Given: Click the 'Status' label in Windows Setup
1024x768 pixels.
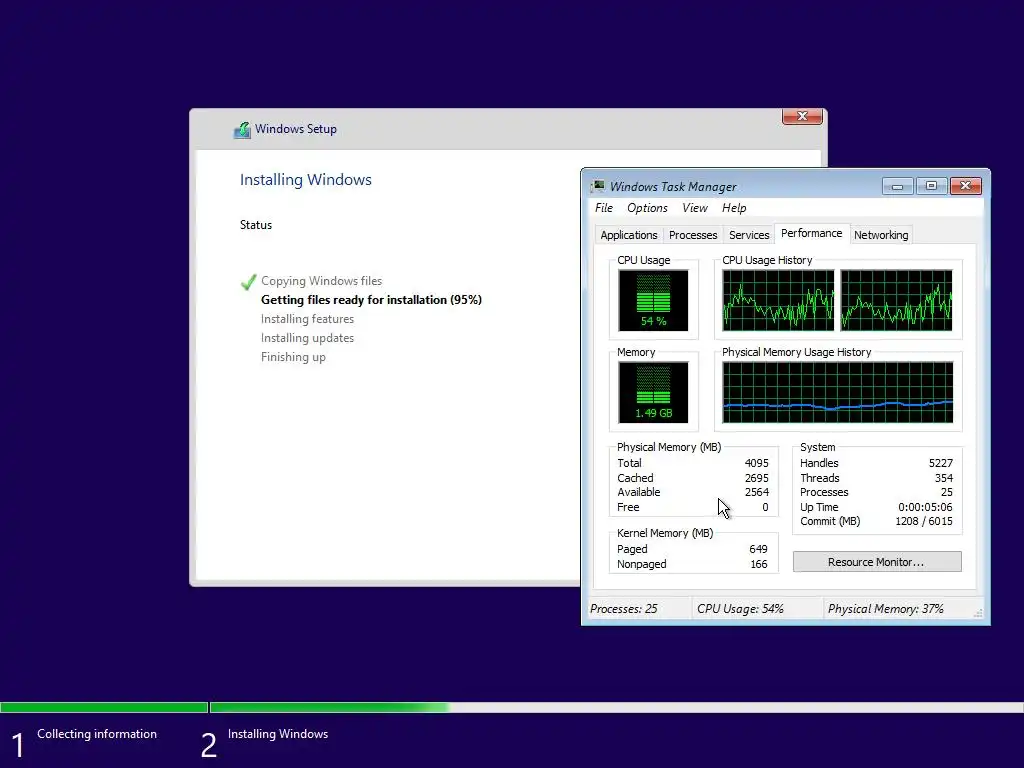Looking at the screenshot, I should (255, 225).
